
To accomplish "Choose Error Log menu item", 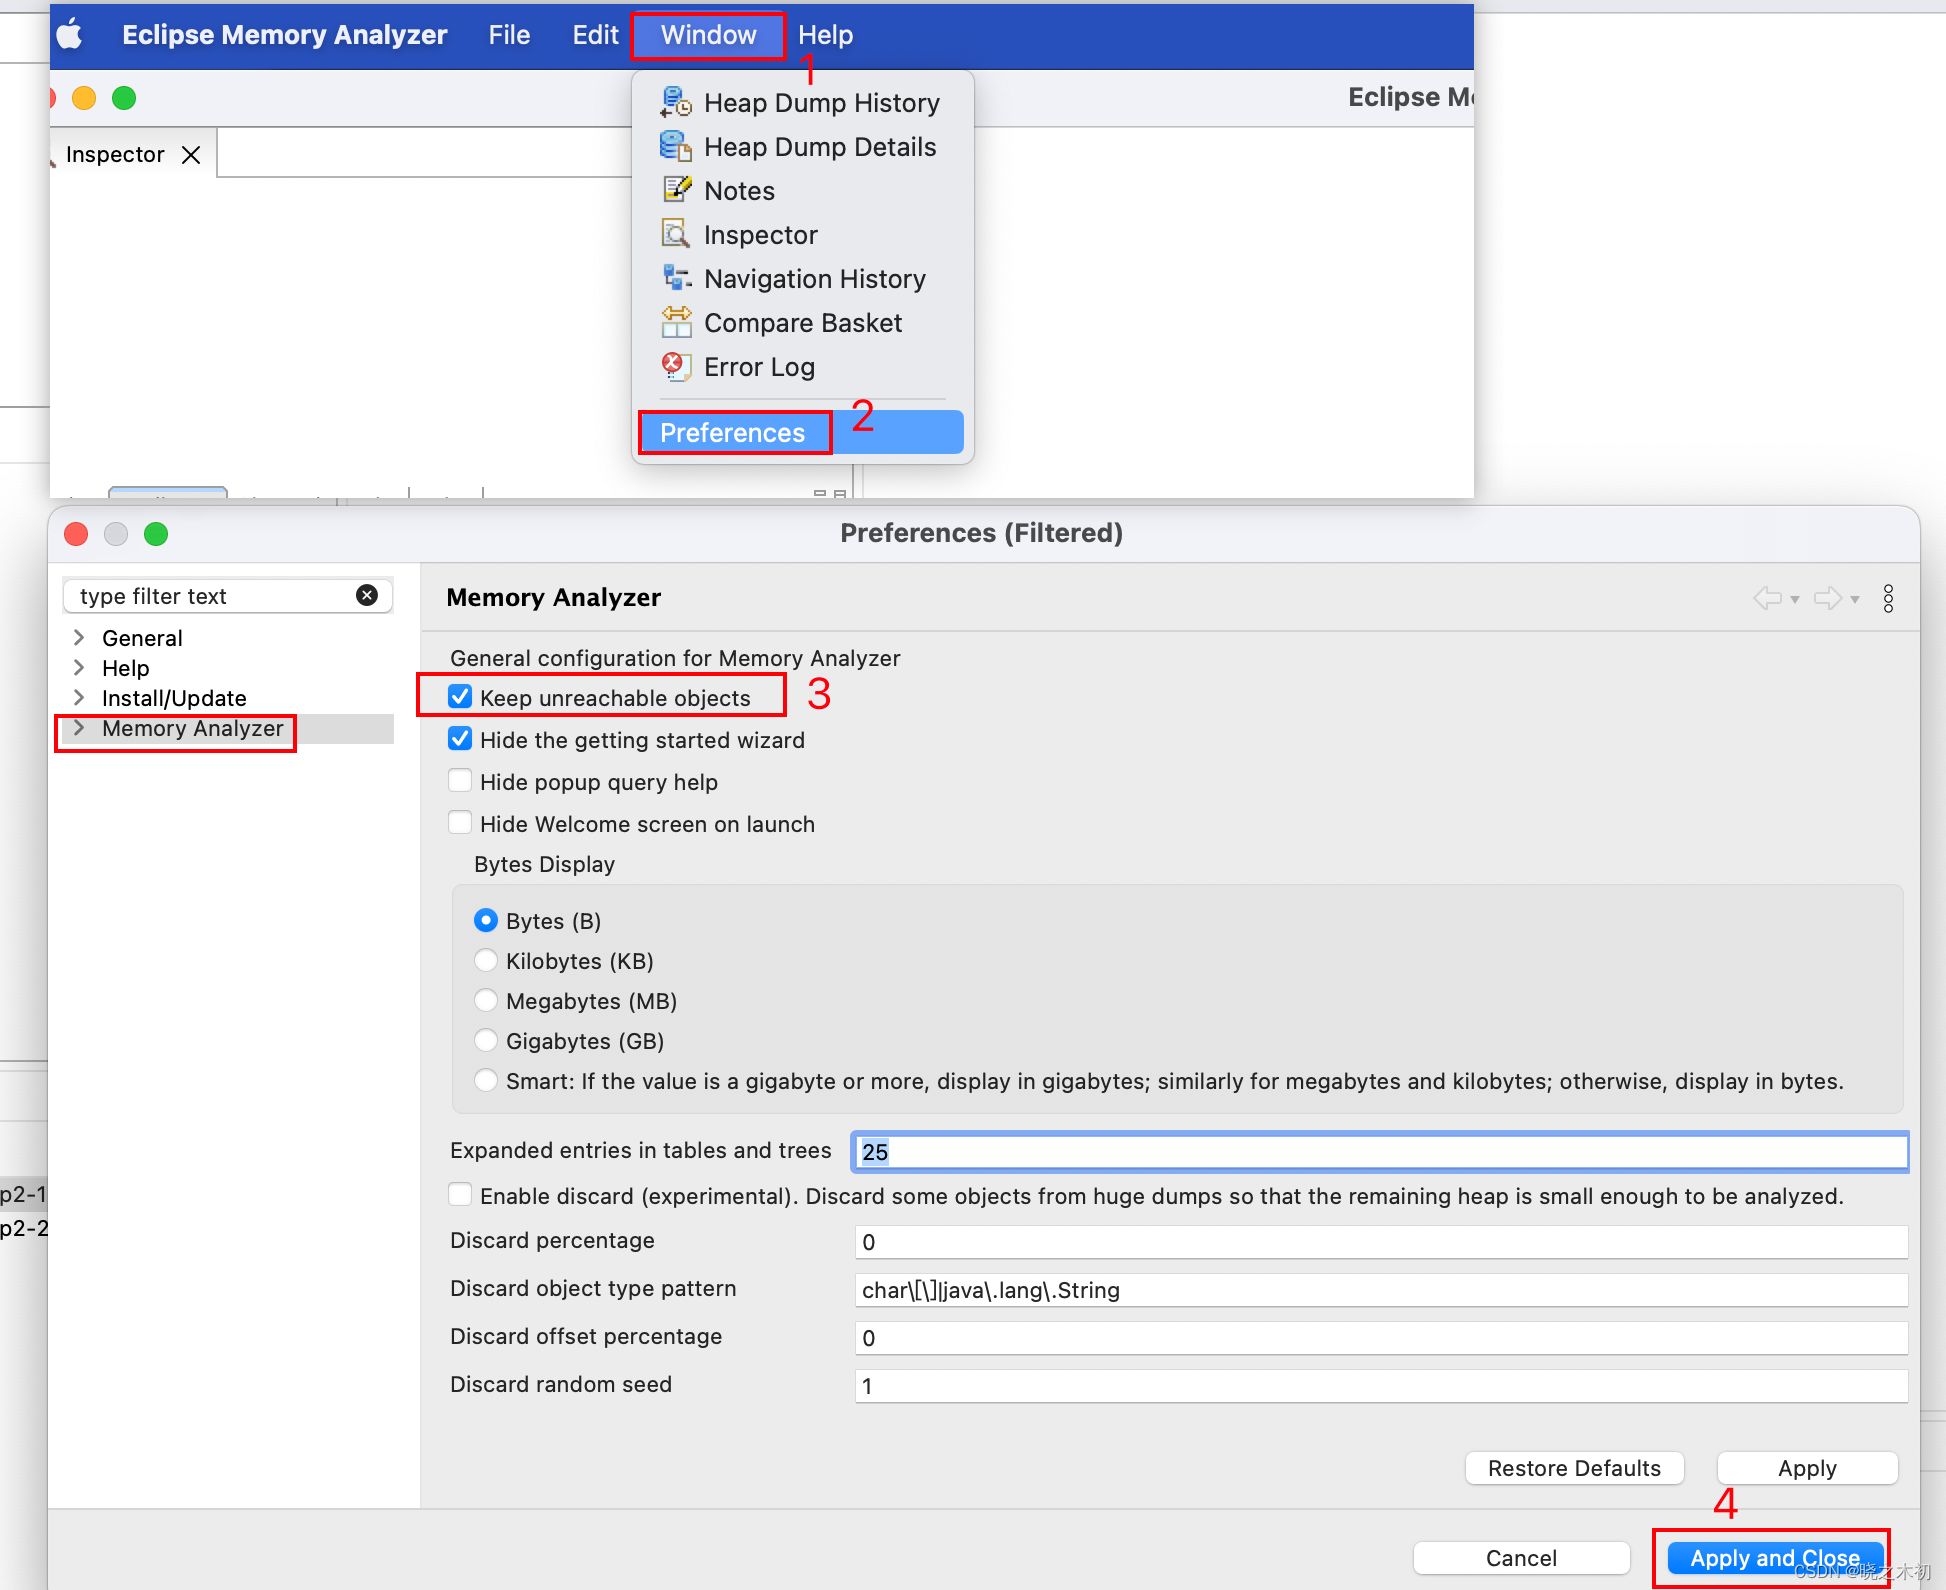I will 801,367.
